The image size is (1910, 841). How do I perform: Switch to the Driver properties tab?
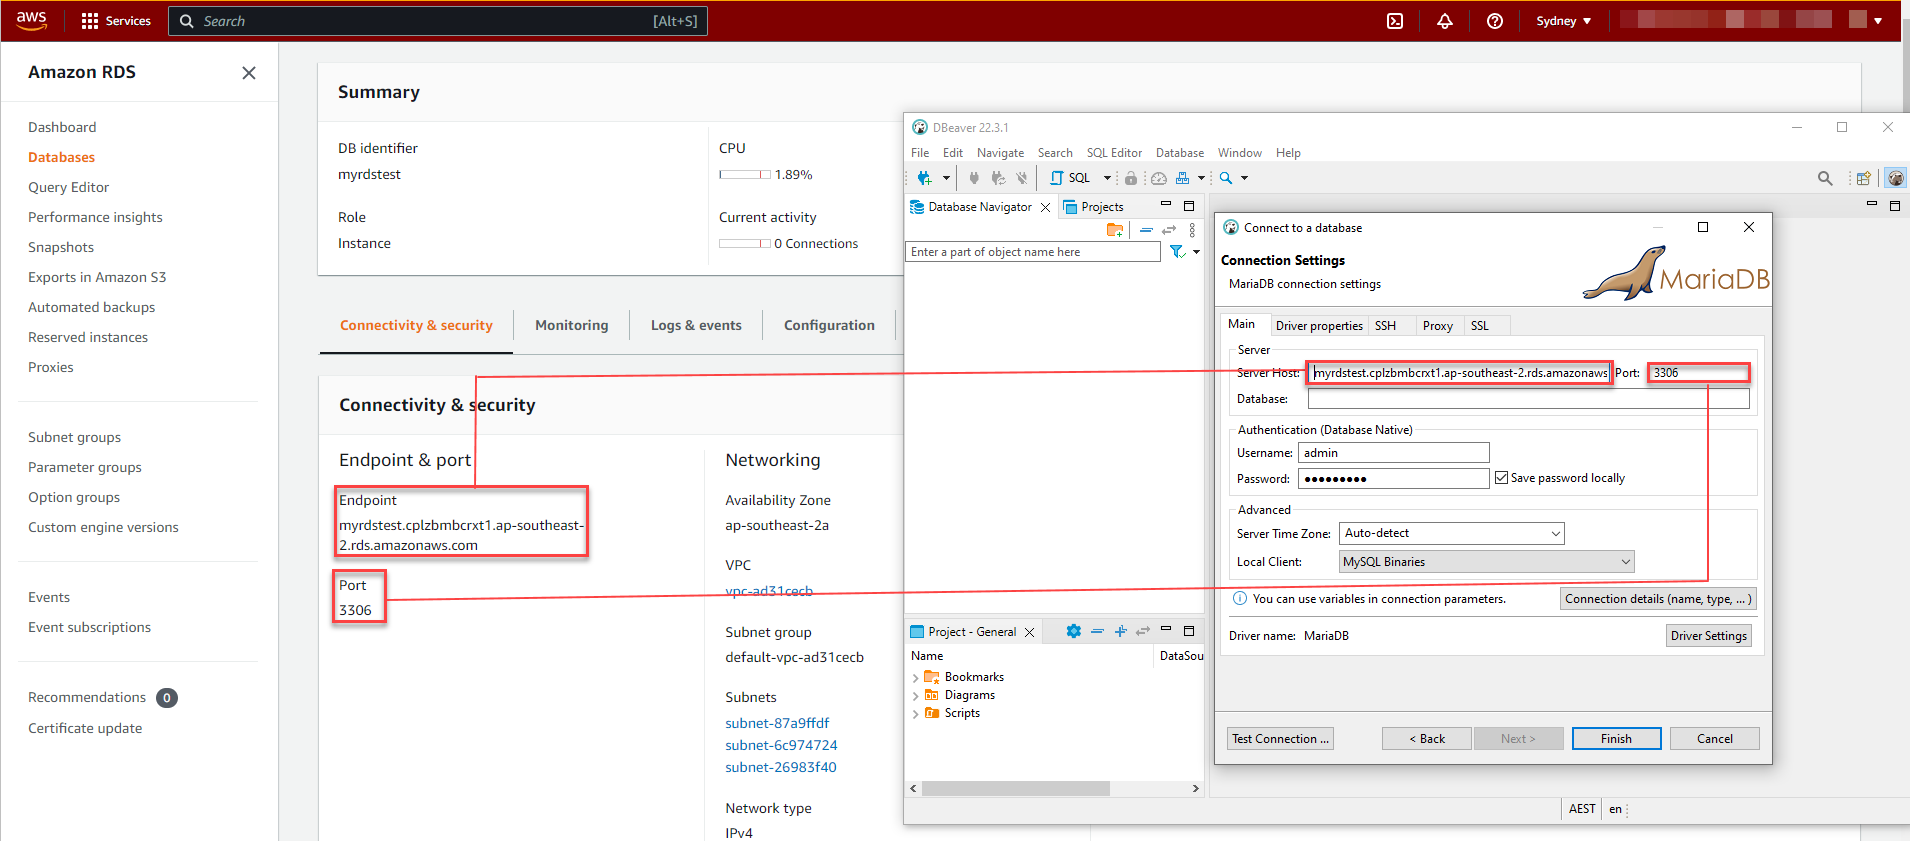point(1318,326)
